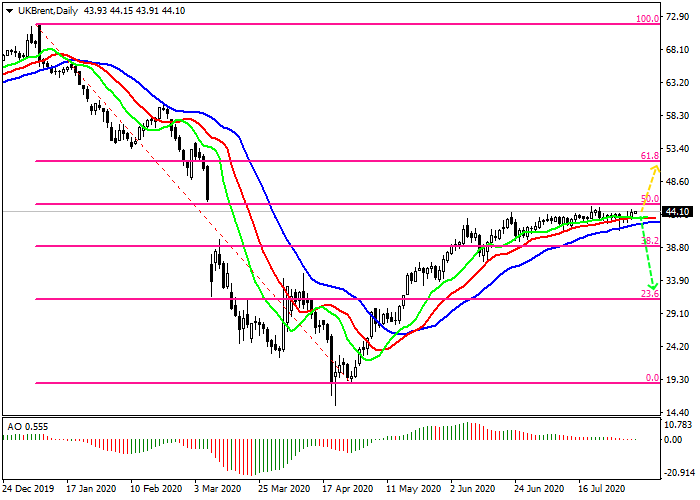Click the 17 Apr 2020 date label
Image resolution: width=700 pixels, height=500 pixels.
[x=347, y=489]
